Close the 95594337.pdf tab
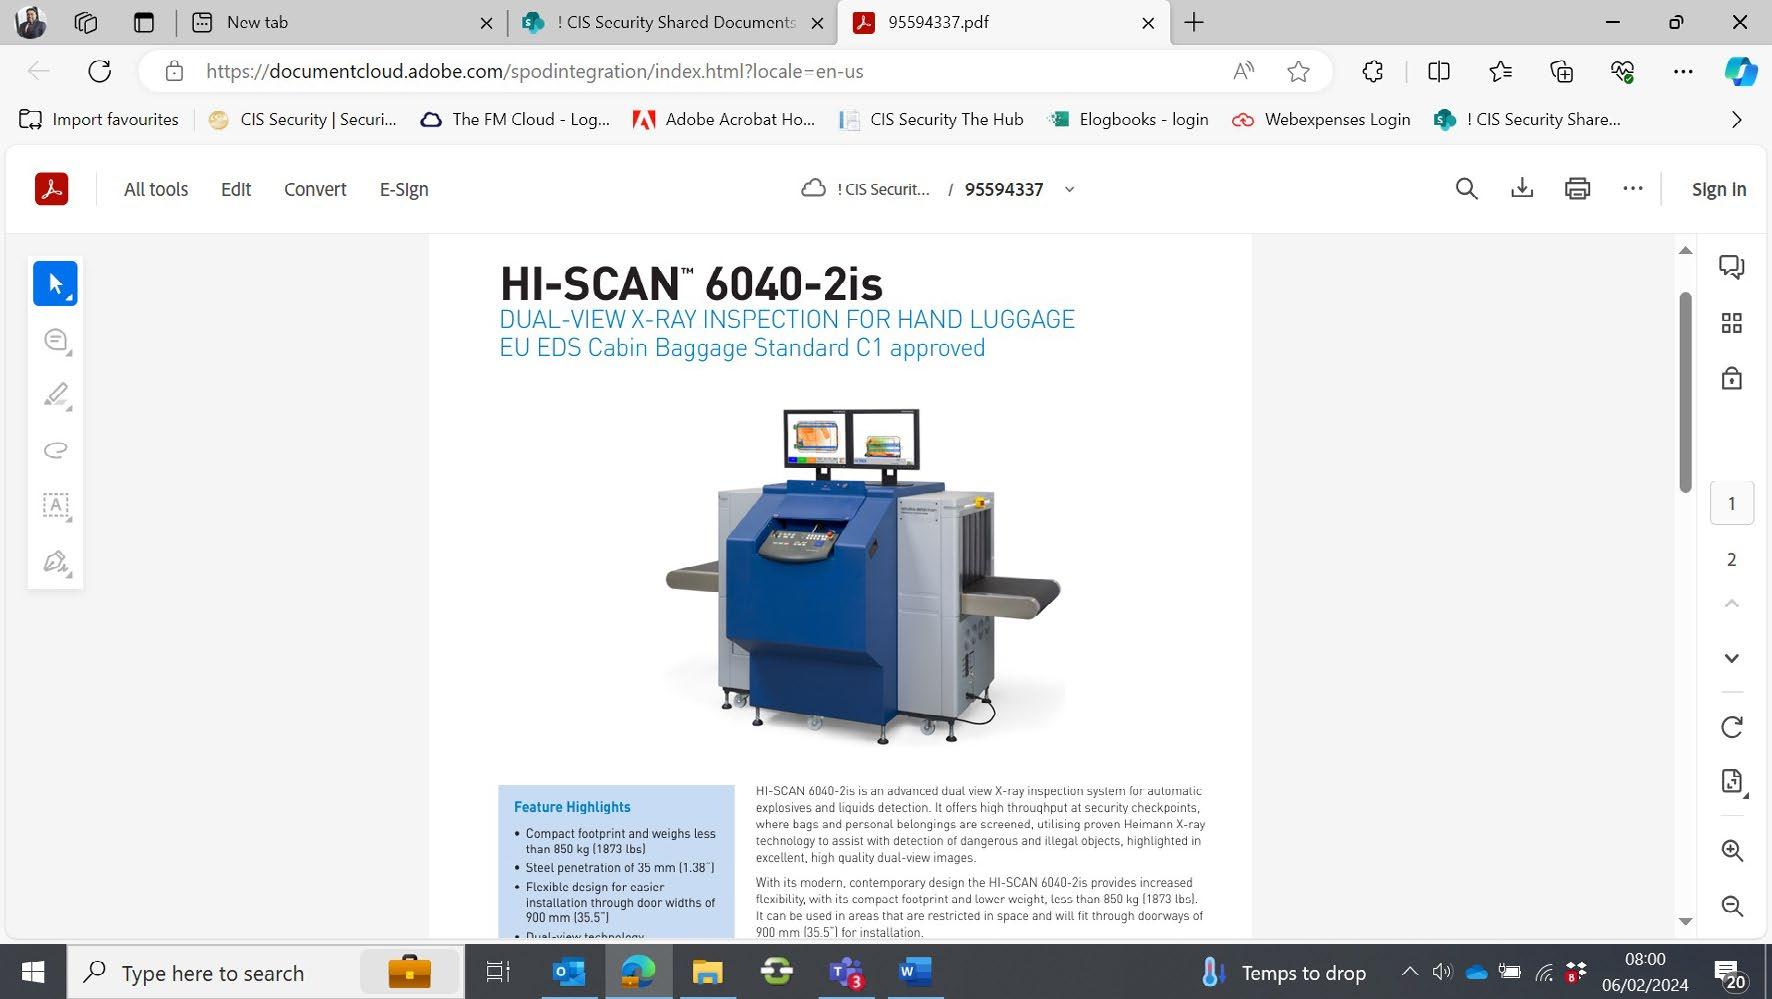Screen dimensions: 1772x999 tap(1148, 22)
